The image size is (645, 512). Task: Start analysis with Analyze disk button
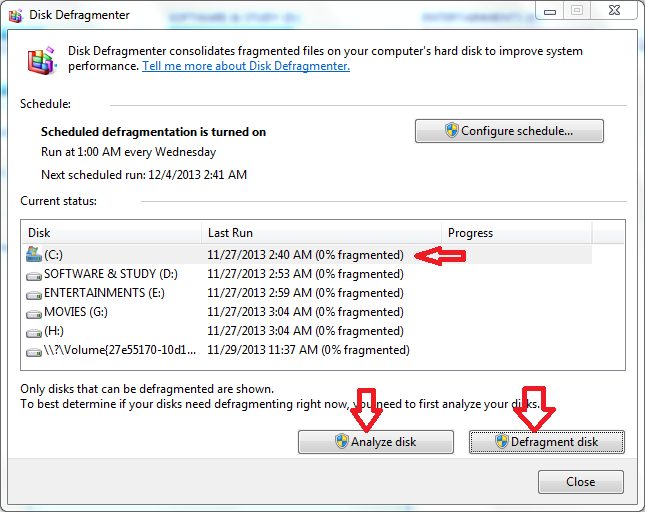376,442
